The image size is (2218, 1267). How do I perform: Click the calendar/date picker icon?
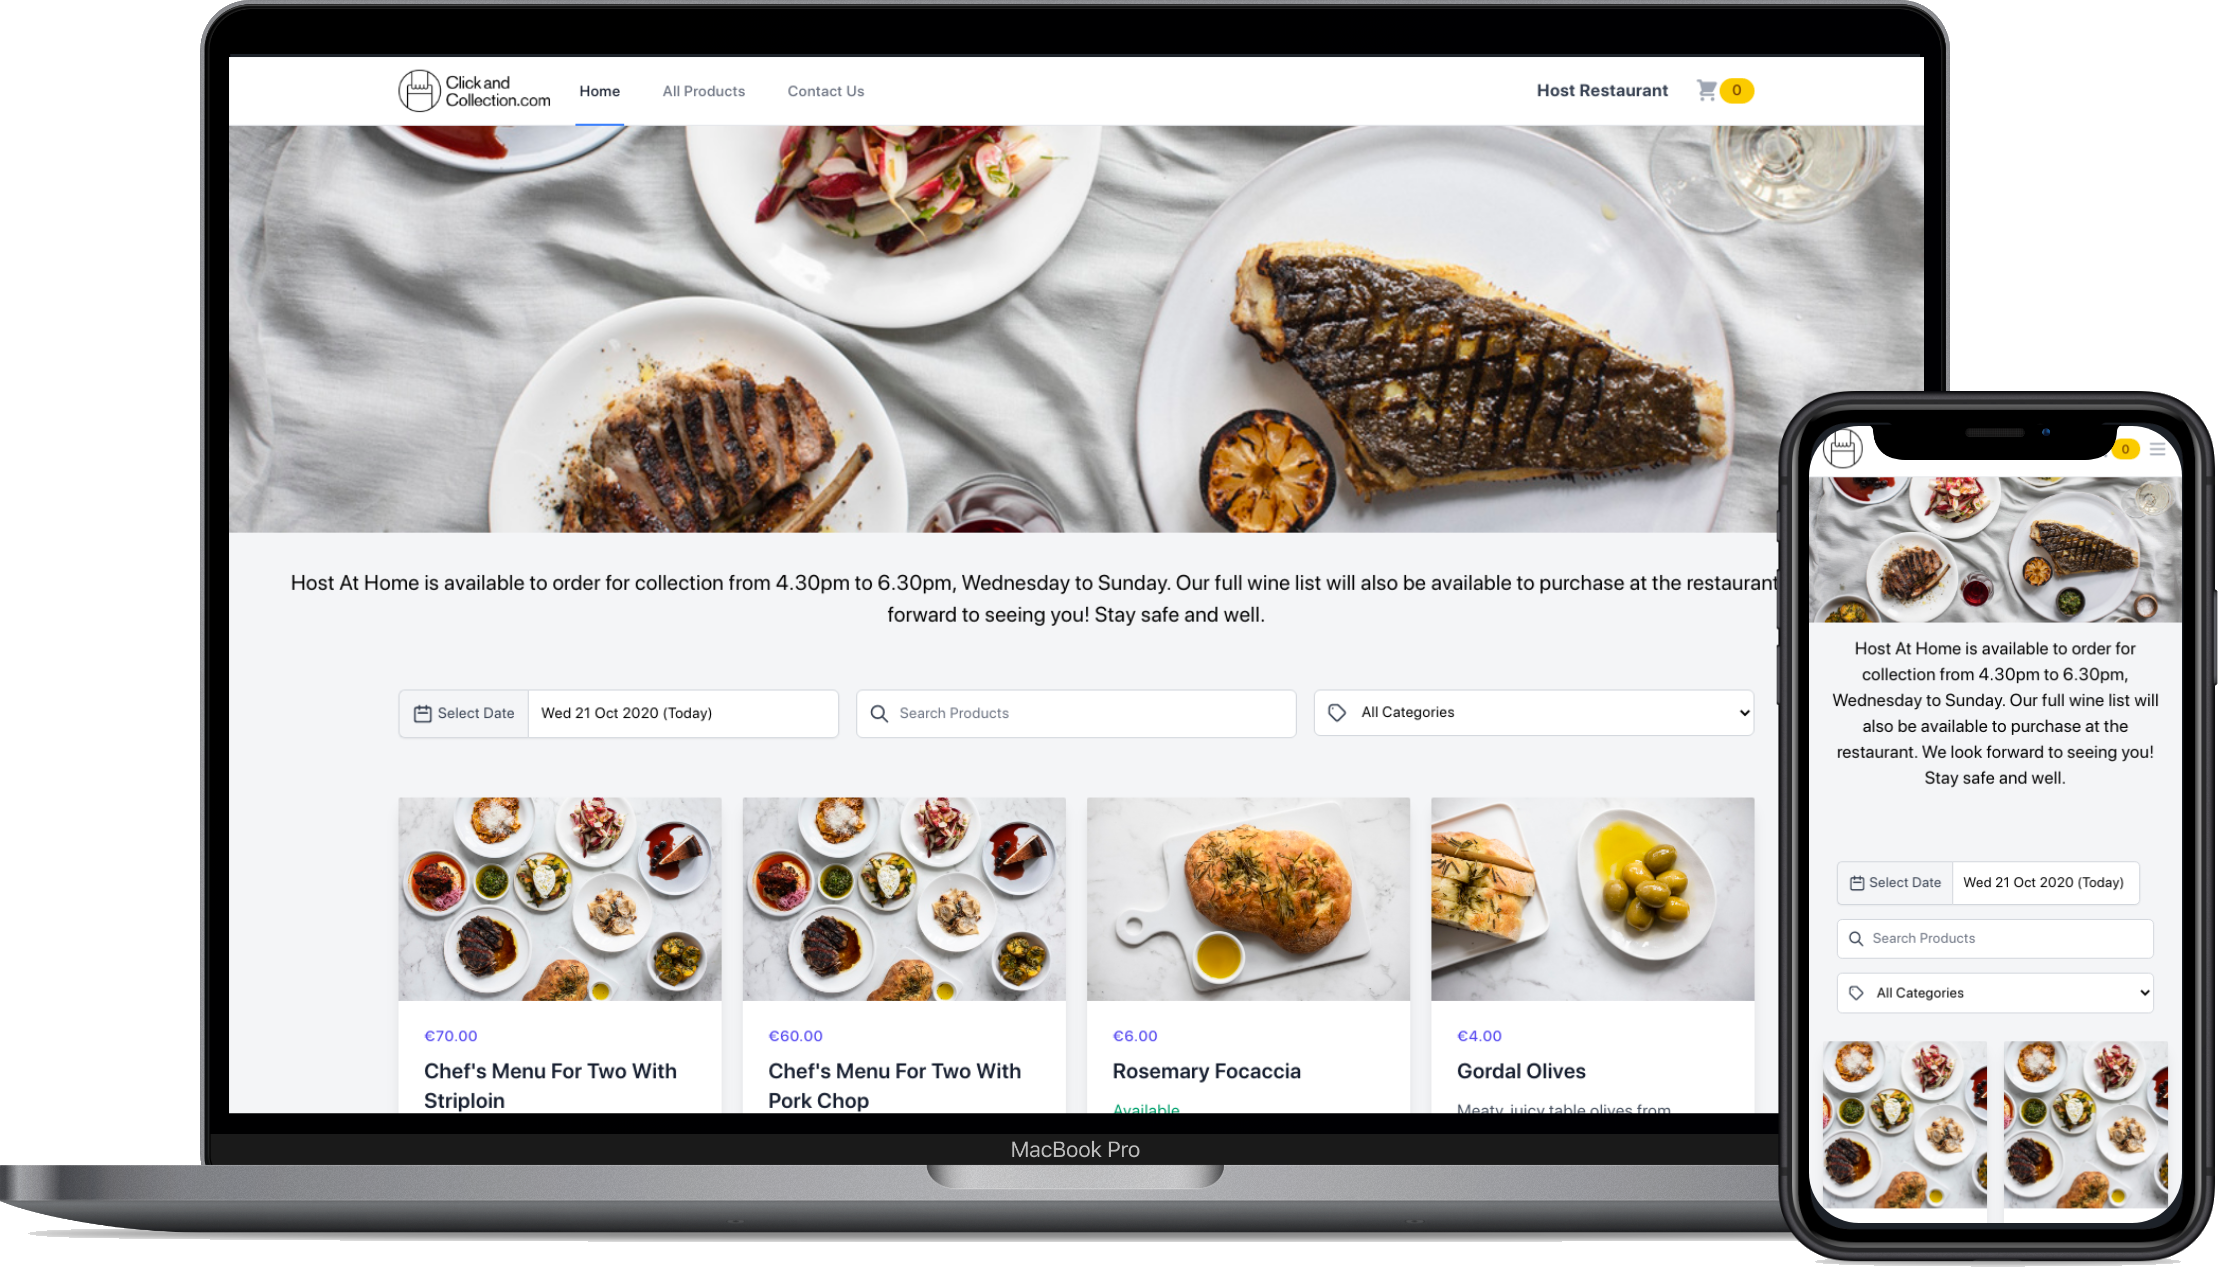[422, 713]
